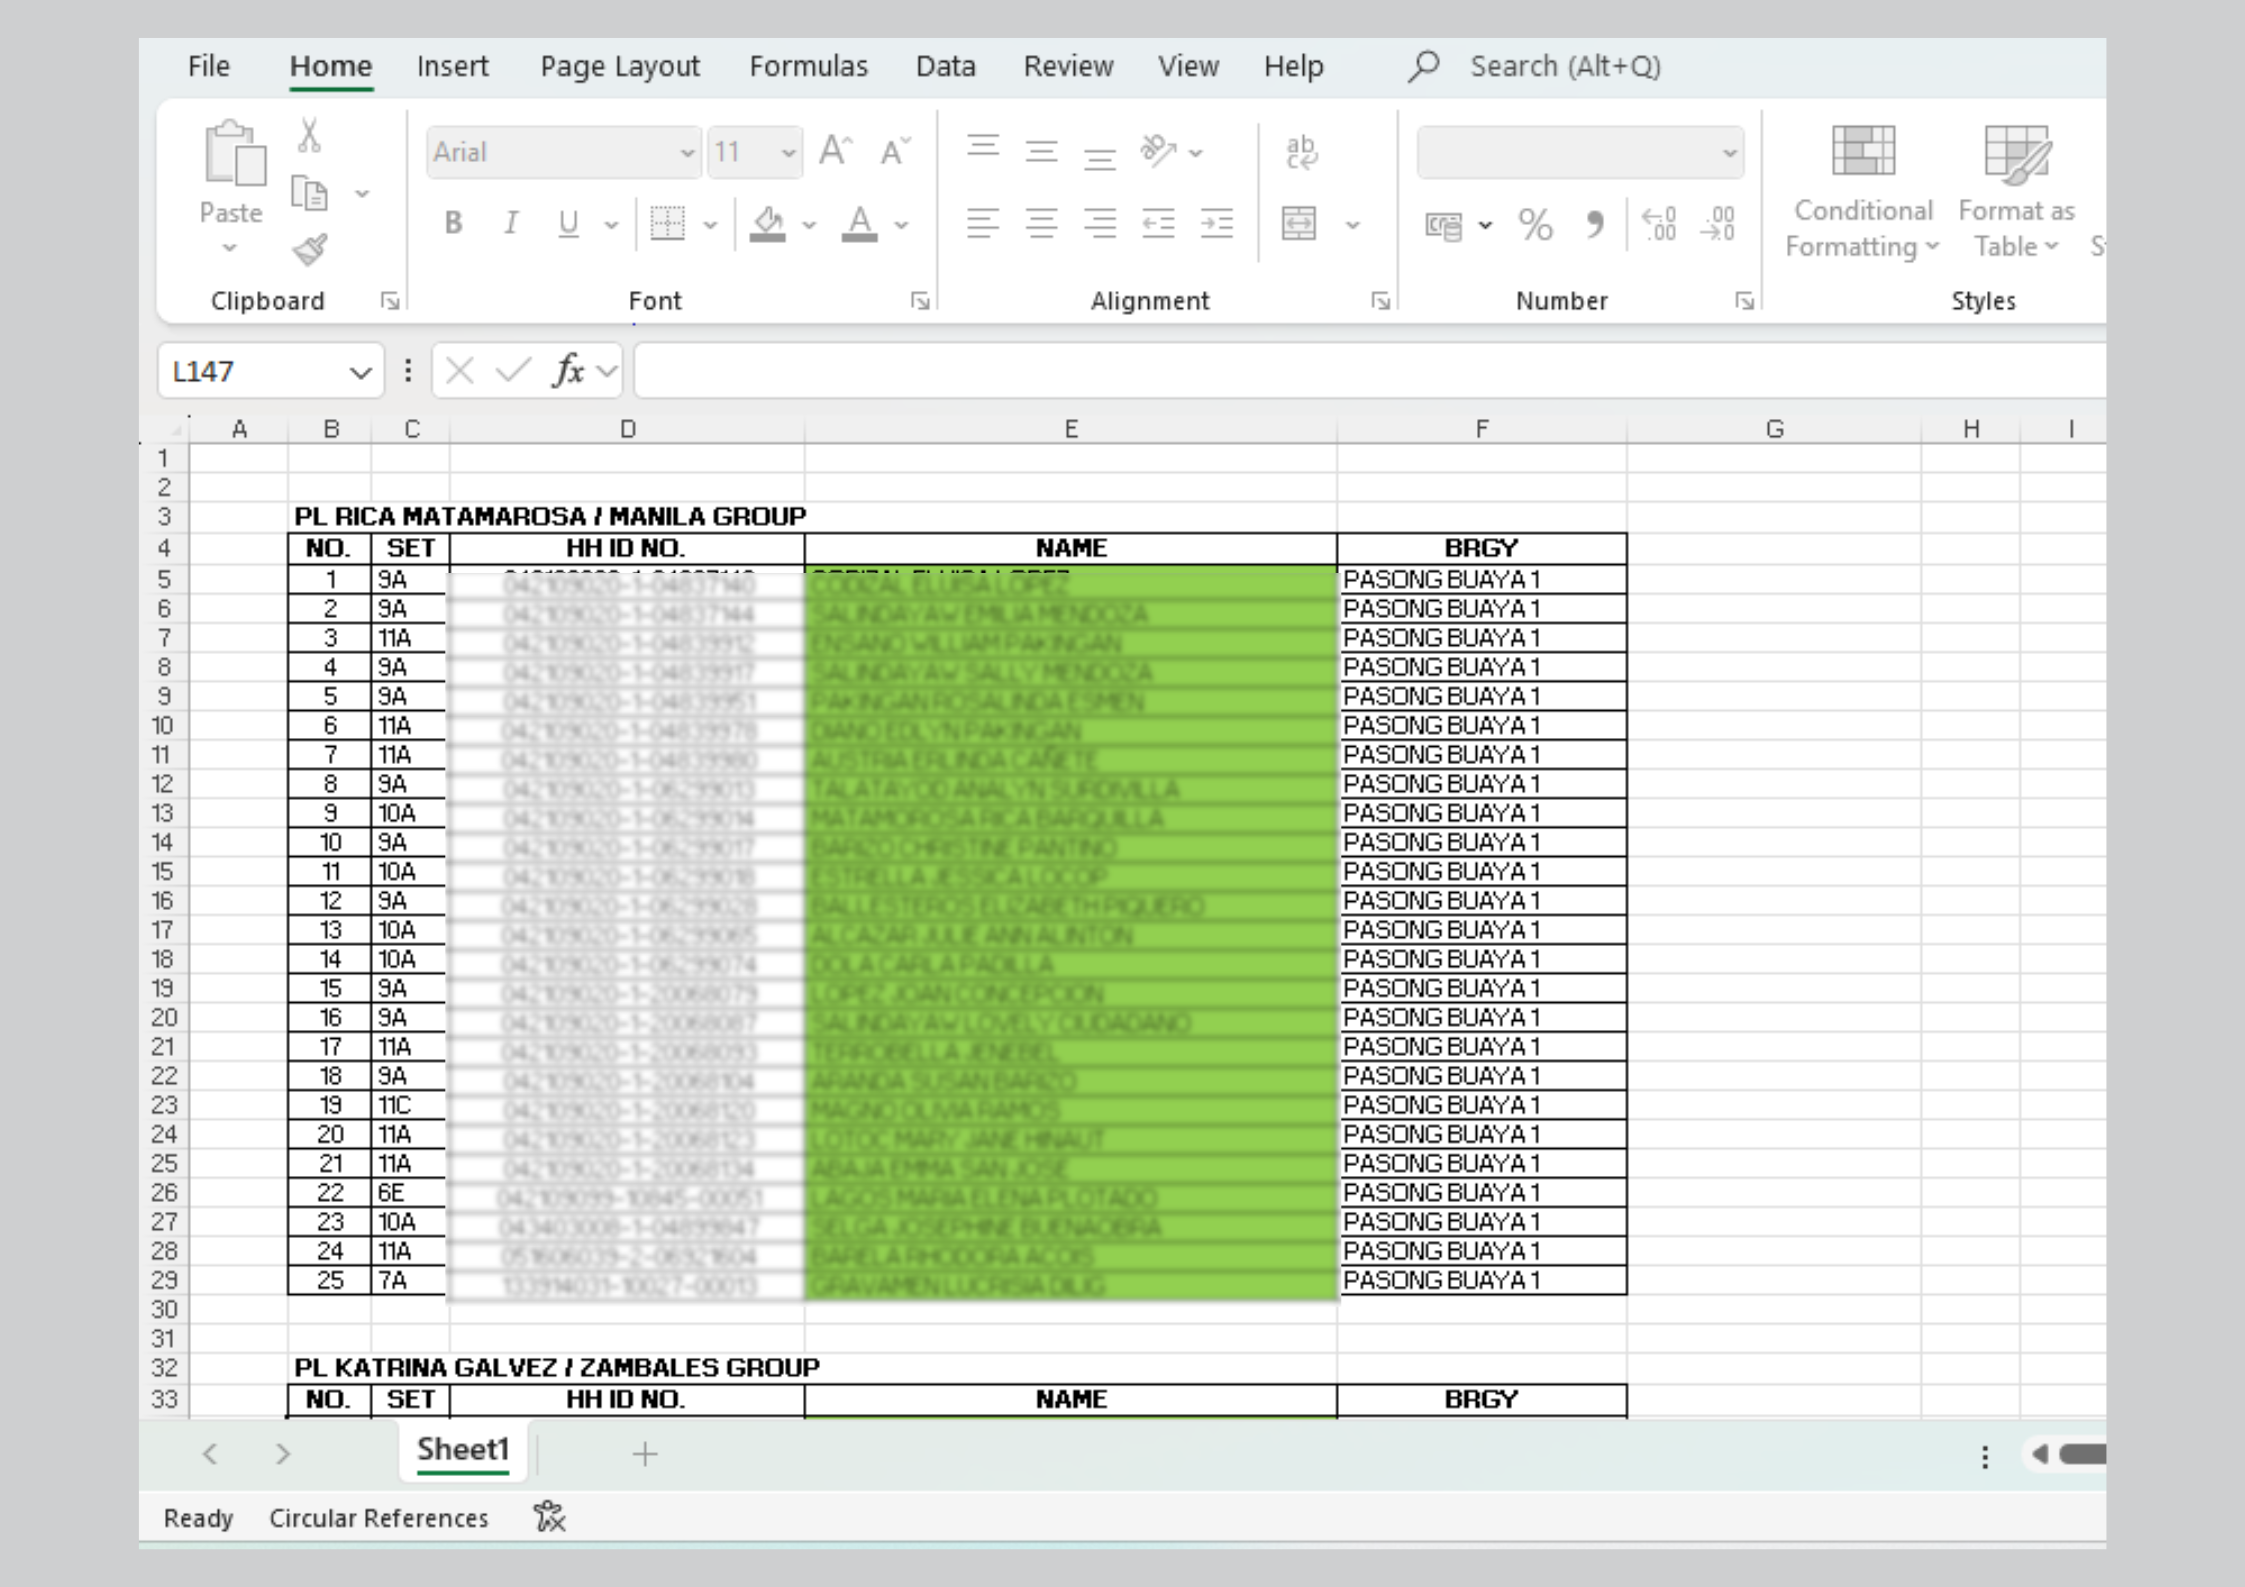The height and width of the screenshot is (1587, 2245).
Task: Click the Borders icon
Action: pos(667,223)
